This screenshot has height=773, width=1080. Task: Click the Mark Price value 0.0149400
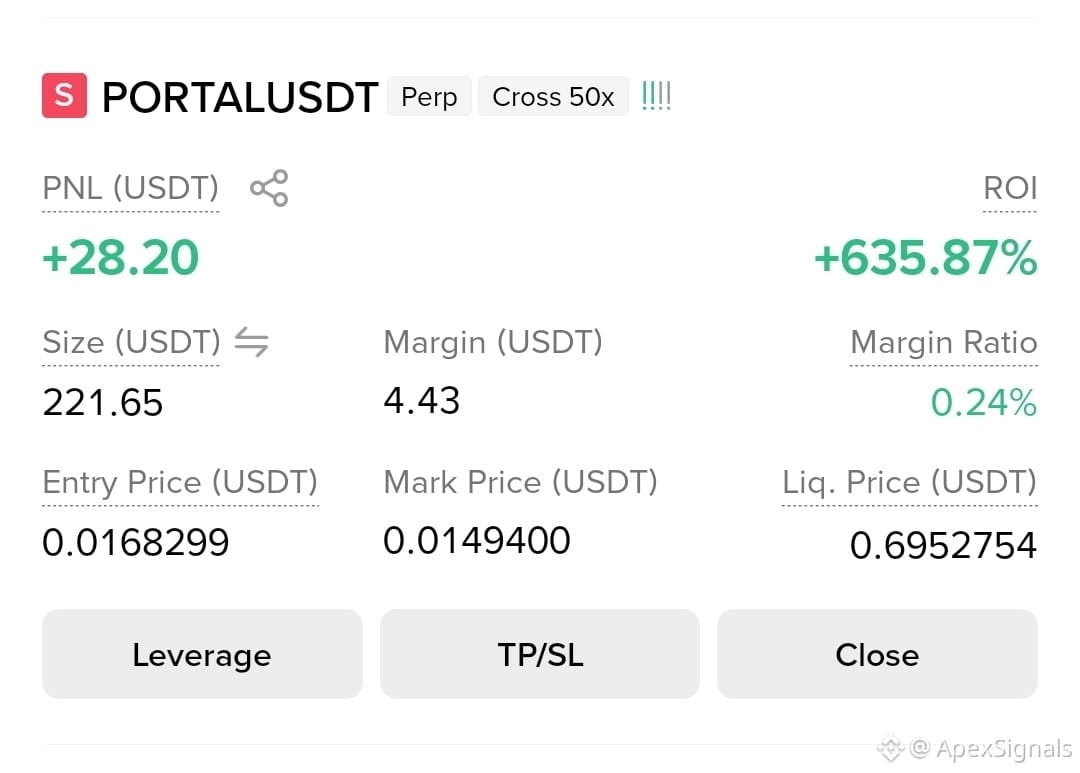pos(477,540)
